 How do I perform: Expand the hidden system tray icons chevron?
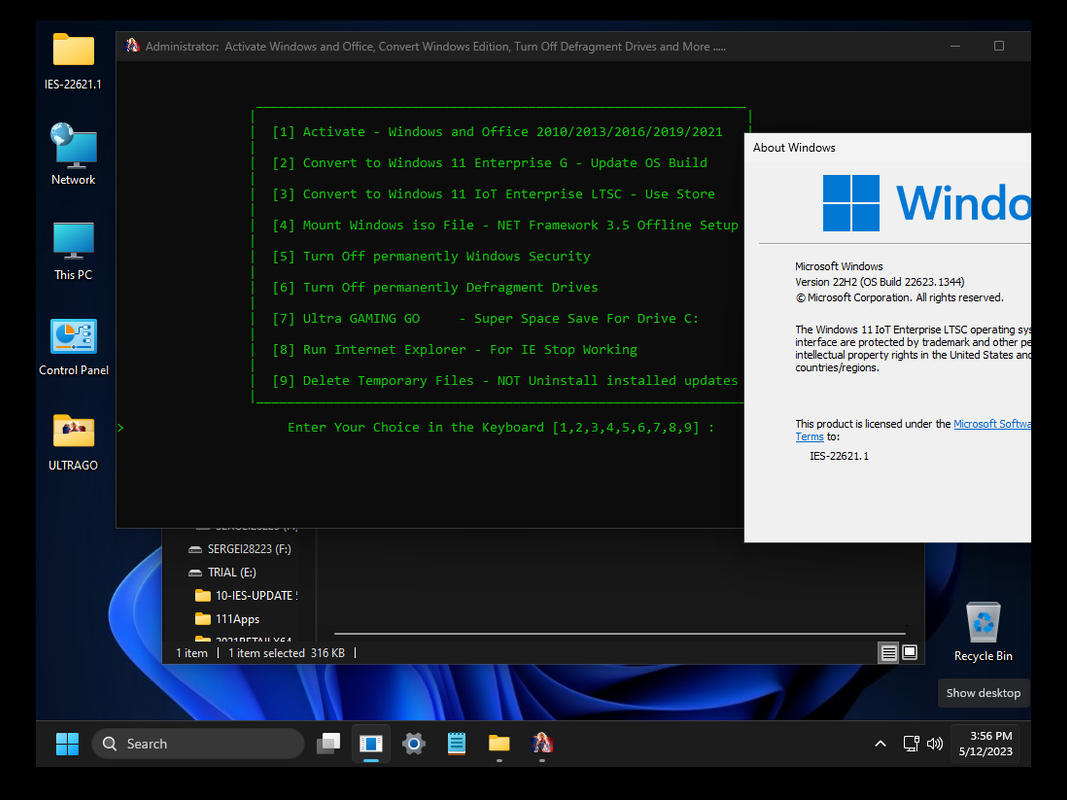(880, 744)
